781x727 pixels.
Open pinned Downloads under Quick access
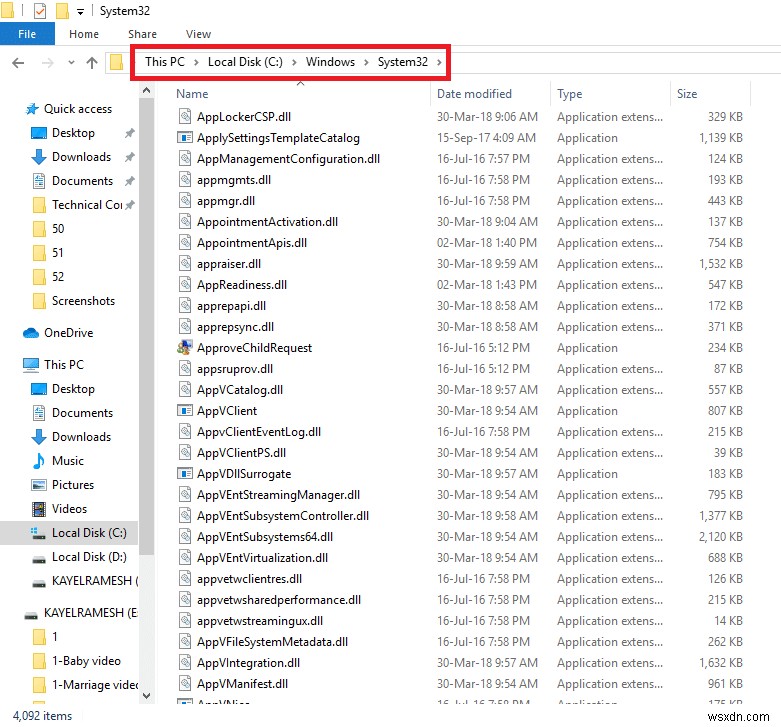click(81, 157)
